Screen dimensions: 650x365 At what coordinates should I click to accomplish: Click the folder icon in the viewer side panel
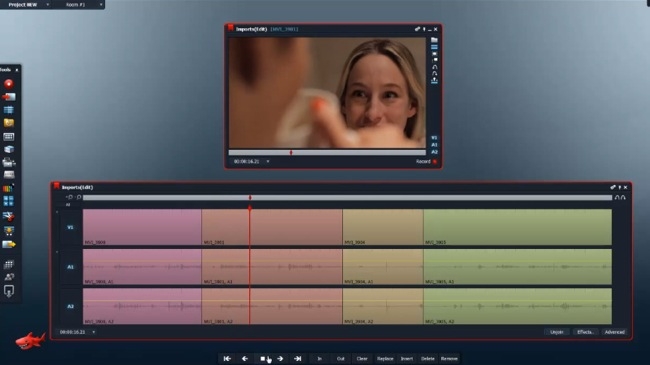[434, 40]
